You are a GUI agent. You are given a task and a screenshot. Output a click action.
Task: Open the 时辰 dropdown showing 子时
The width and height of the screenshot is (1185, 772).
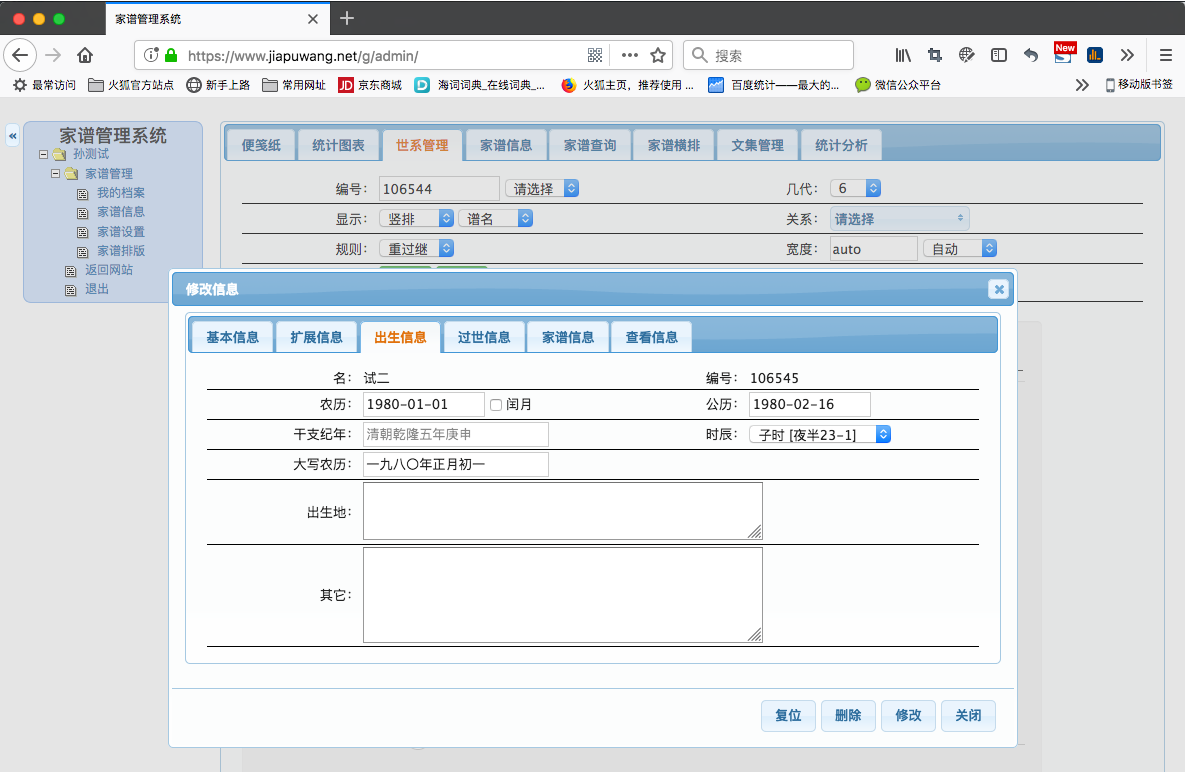(820, 434)
